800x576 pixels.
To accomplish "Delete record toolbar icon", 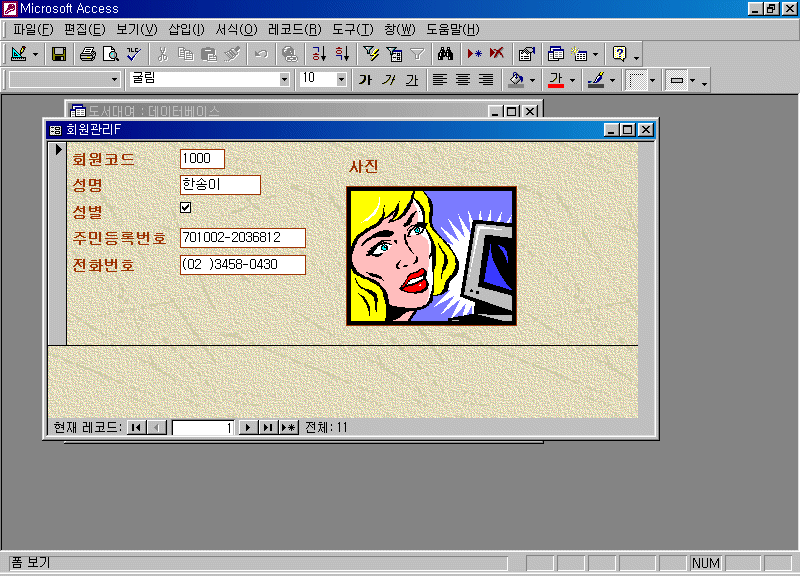I will coord(496,54).
